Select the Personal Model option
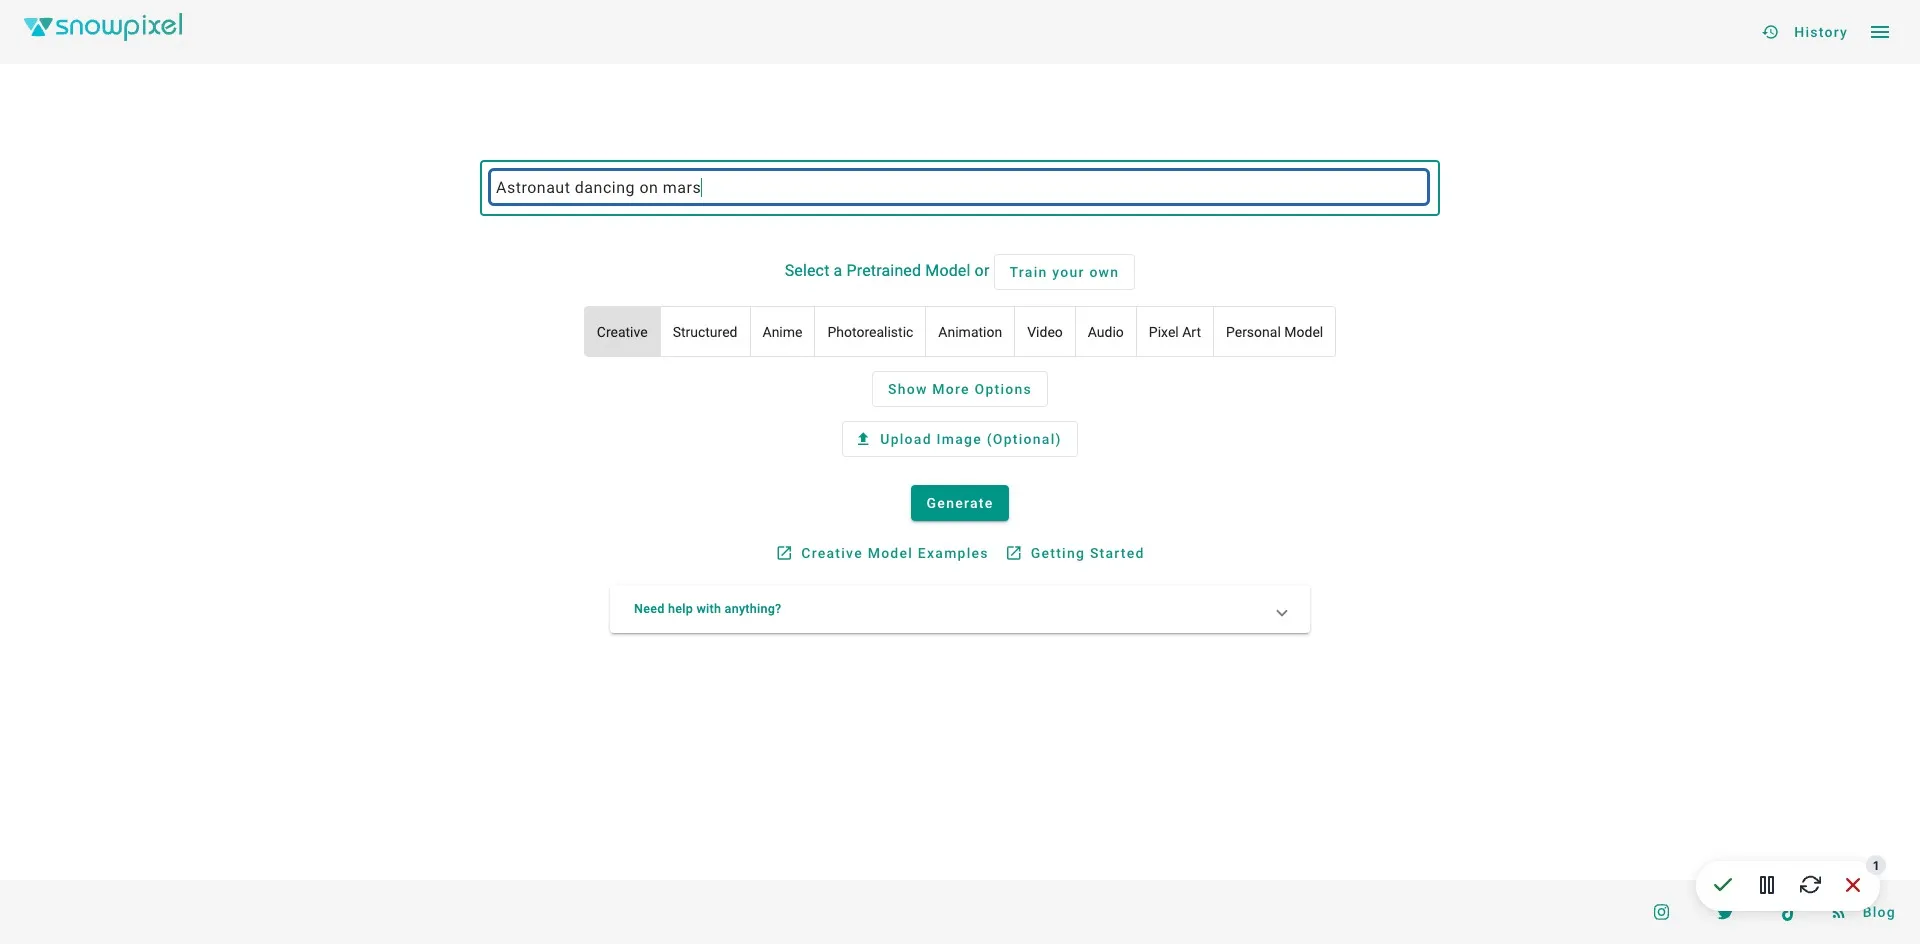Screen dimensions: 1920x944 coord(1274,332)
